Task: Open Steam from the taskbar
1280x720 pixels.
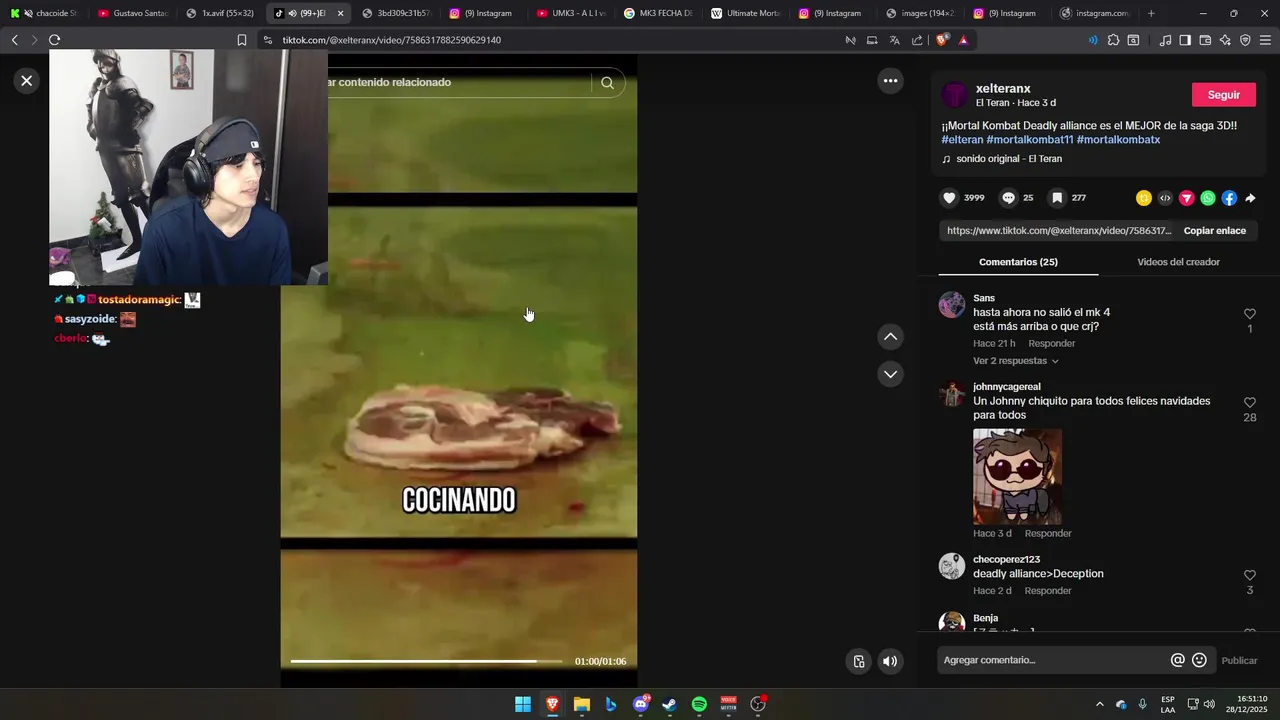Action: pos(670,705)
